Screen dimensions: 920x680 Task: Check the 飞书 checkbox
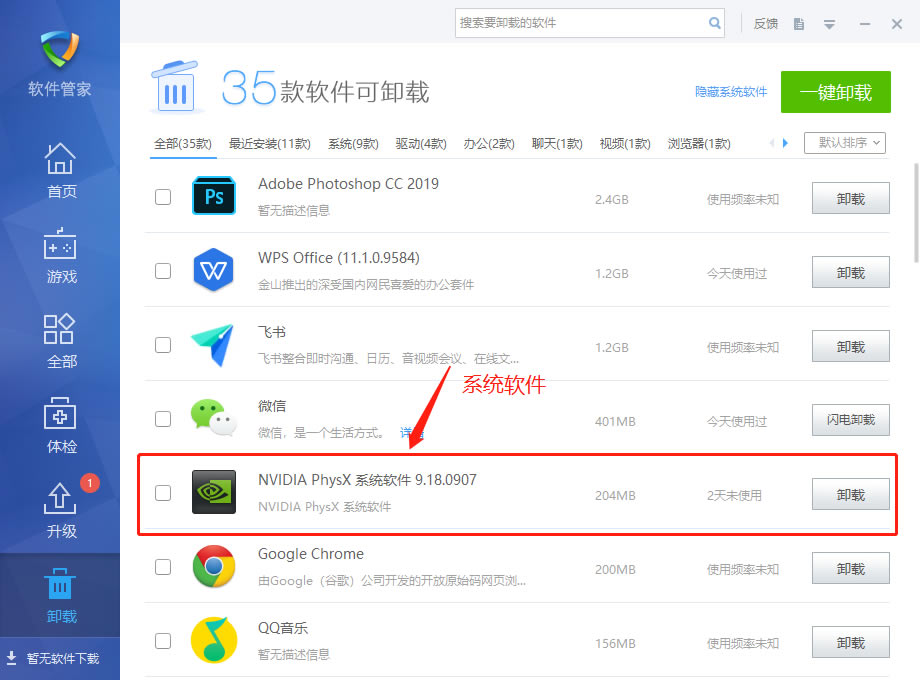pyautogui.click(x=163, y=345)
